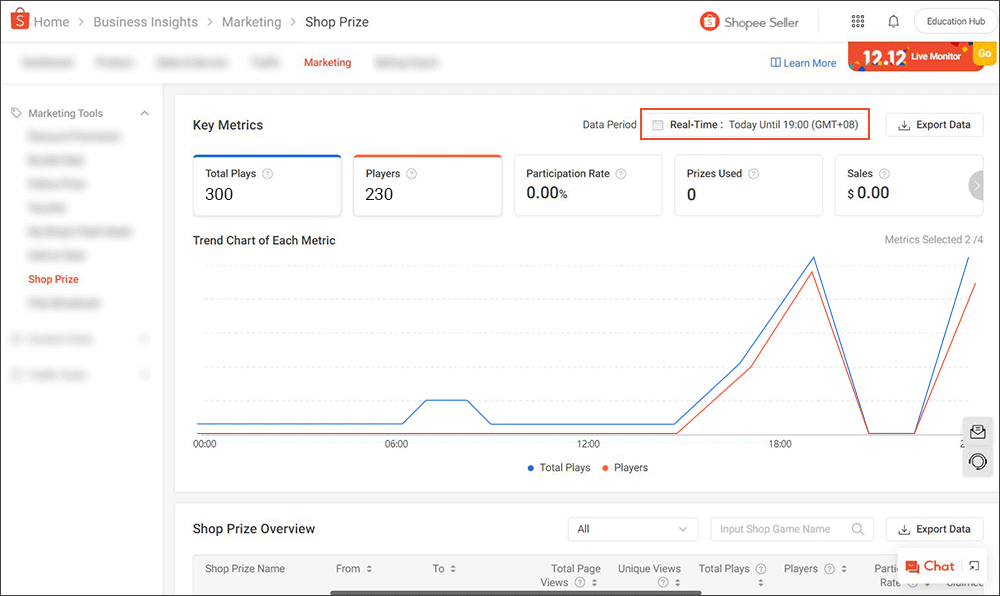
Task: Toggle Players legend series
Action: (x=625, y=468)
